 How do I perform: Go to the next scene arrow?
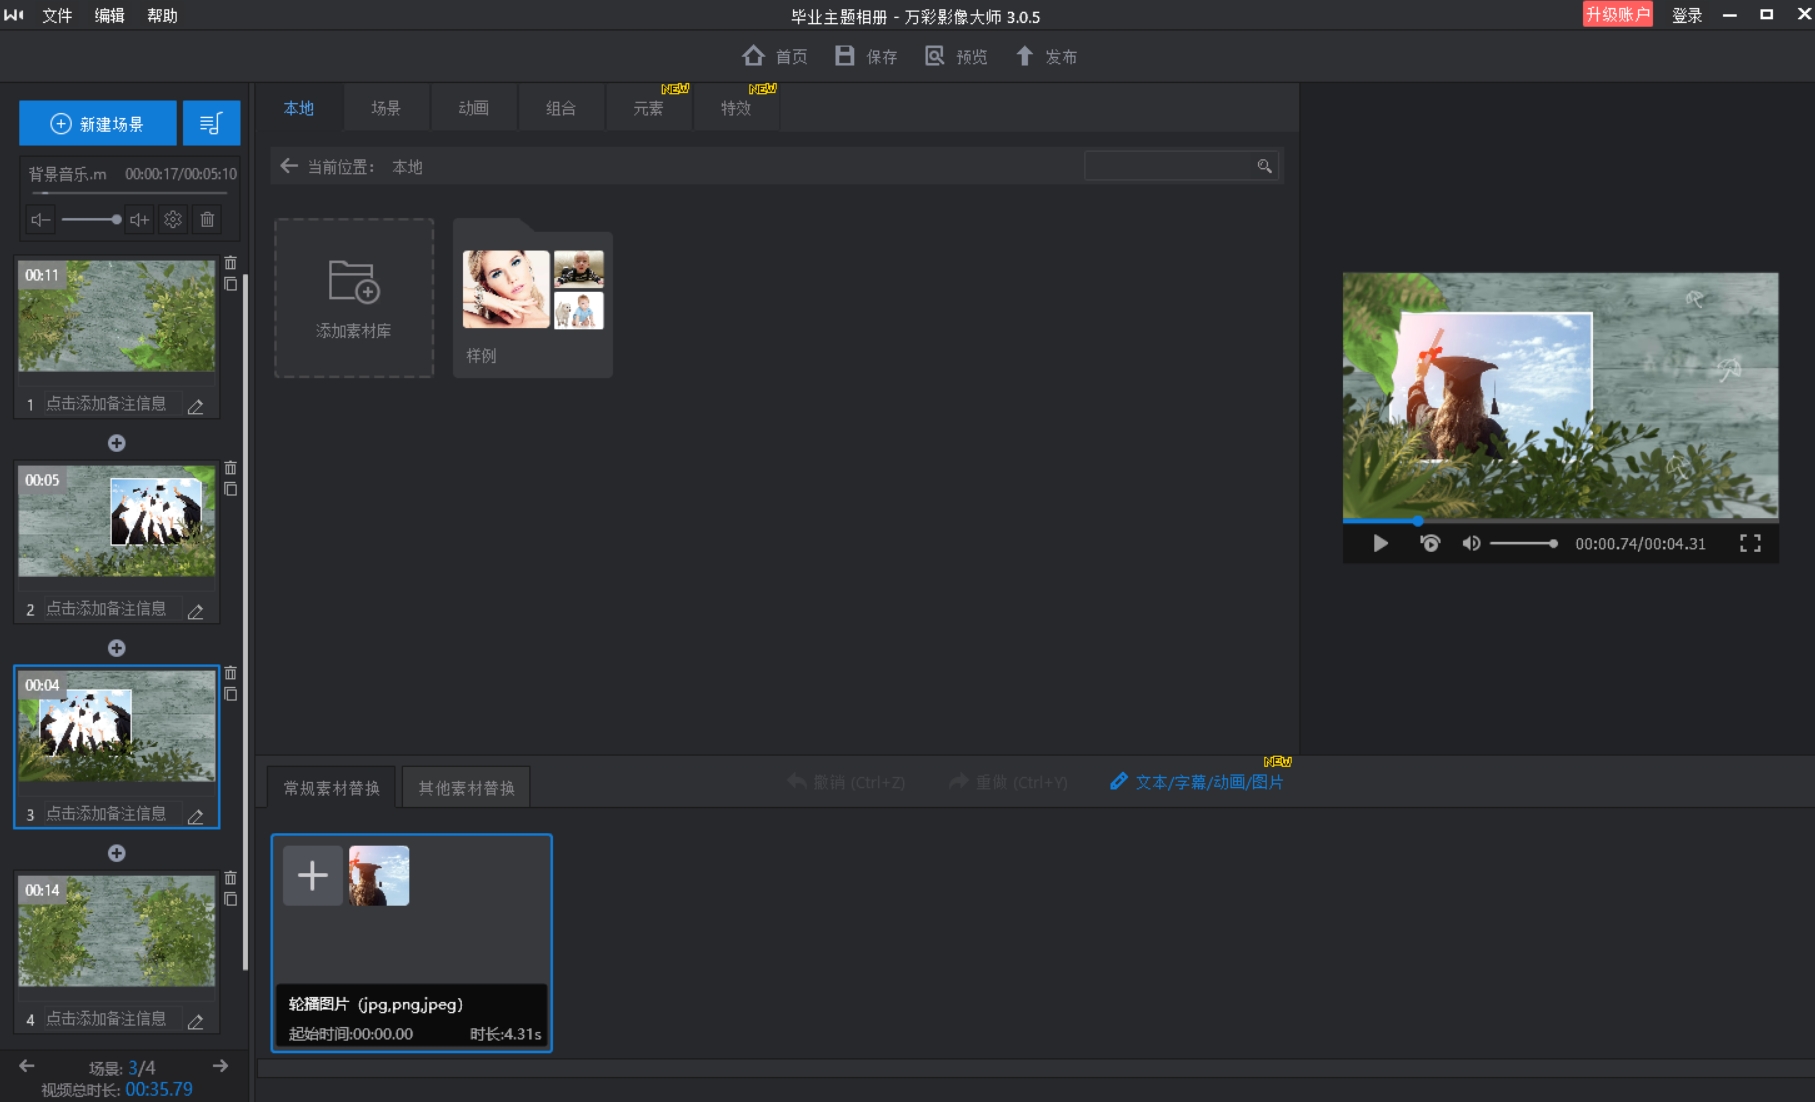point(221,1066)
